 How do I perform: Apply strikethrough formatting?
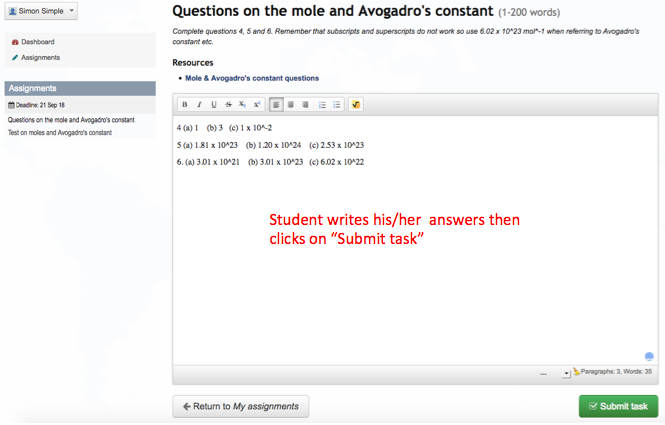pyautogui.click(x=228, y=105)
